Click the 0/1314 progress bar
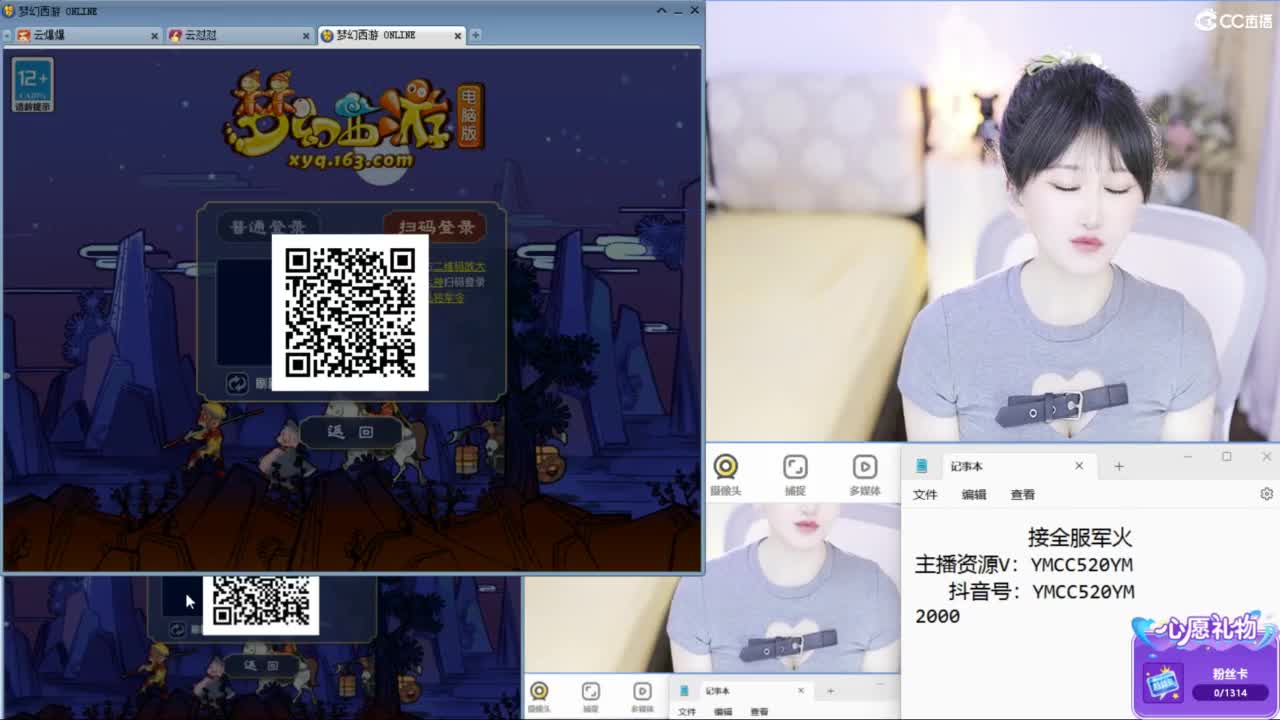 pos(1229,692)
